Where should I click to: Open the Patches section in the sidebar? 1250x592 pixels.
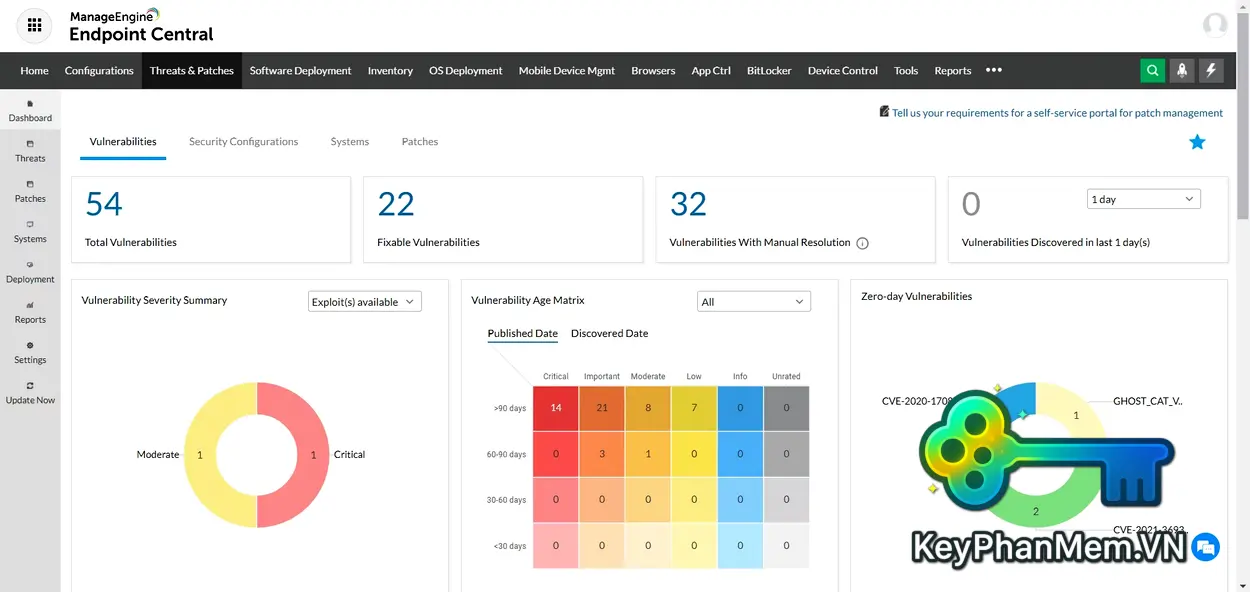point(30,192)
